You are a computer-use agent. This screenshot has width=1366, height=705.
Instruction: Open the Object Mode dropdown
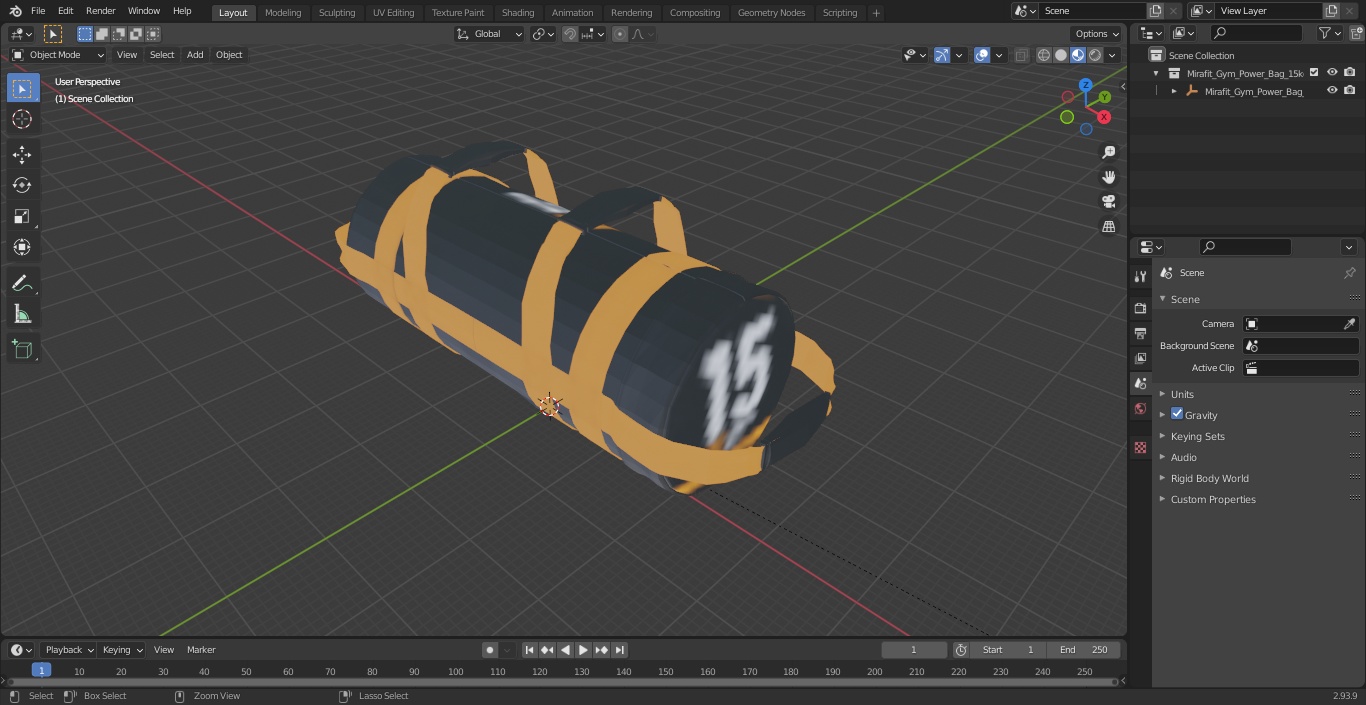pos(58,55)
